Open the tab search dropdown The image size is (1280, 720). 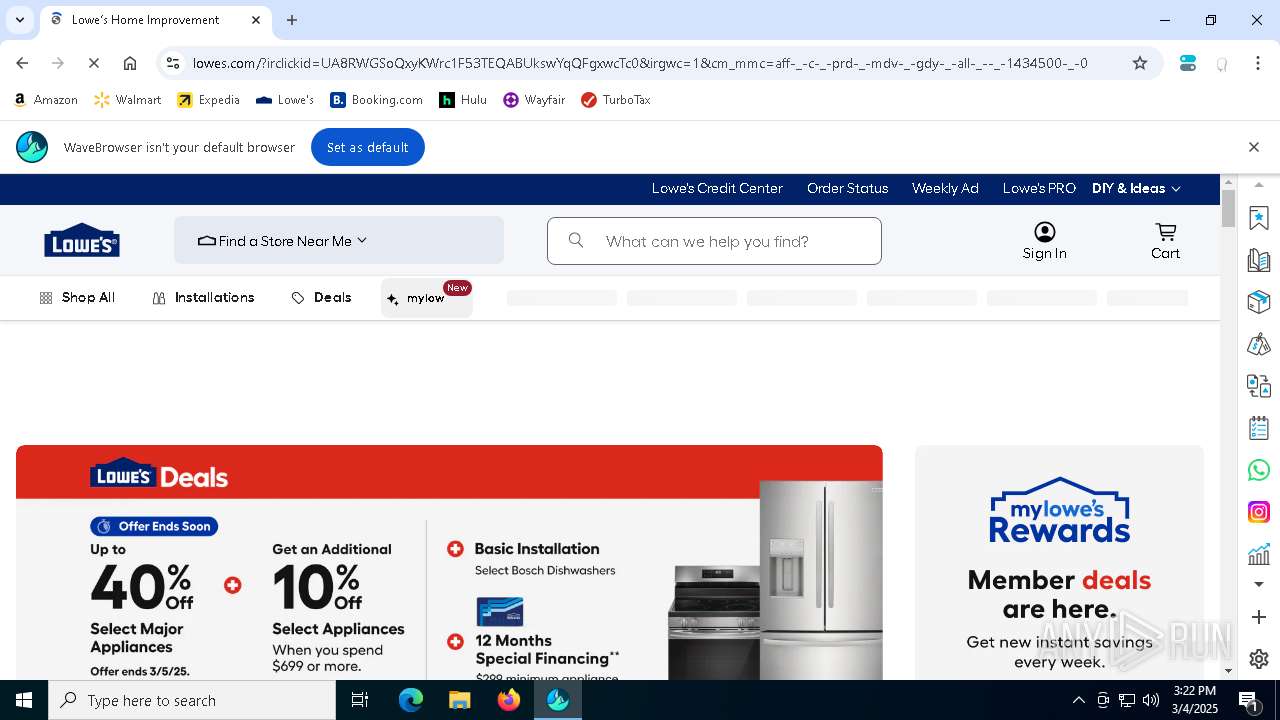click(x=19, y=20)
